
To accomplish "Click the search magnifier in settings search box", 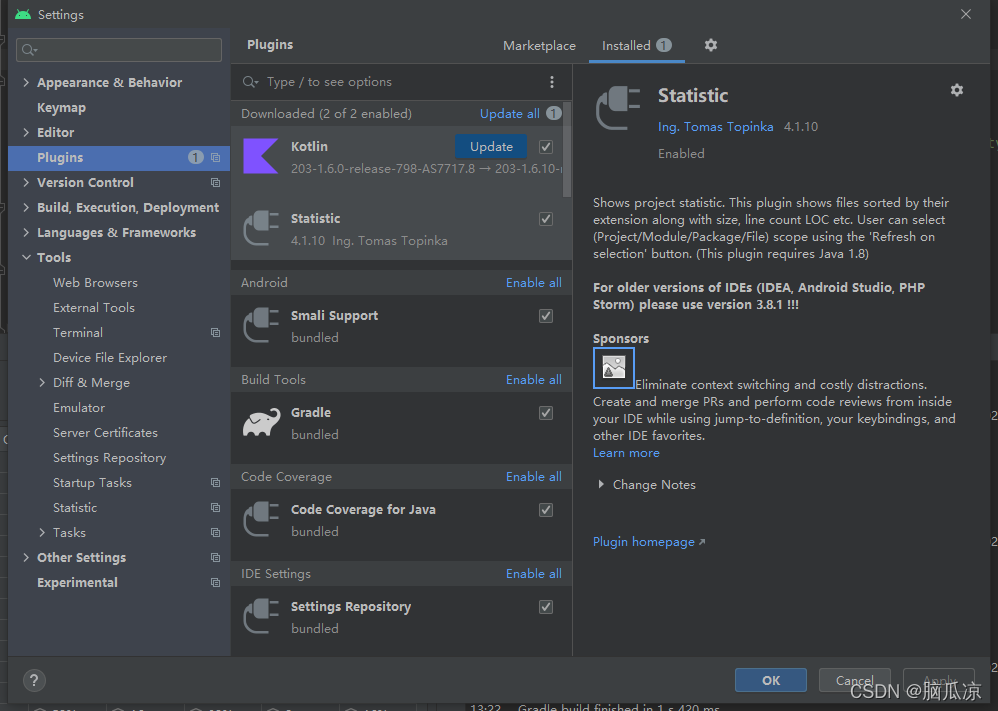I will (29, 50).
